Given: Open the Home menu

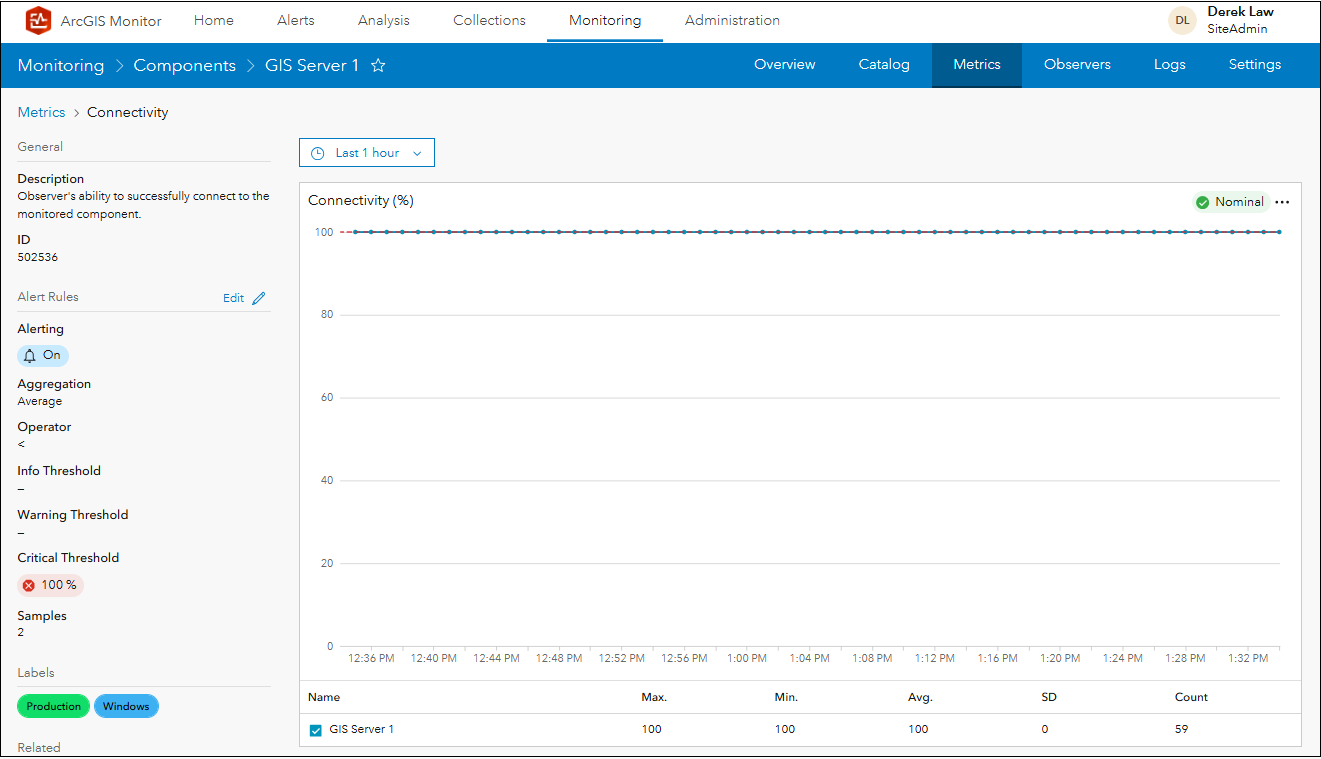Looking at the screenshot, I should tap(214, 20).
